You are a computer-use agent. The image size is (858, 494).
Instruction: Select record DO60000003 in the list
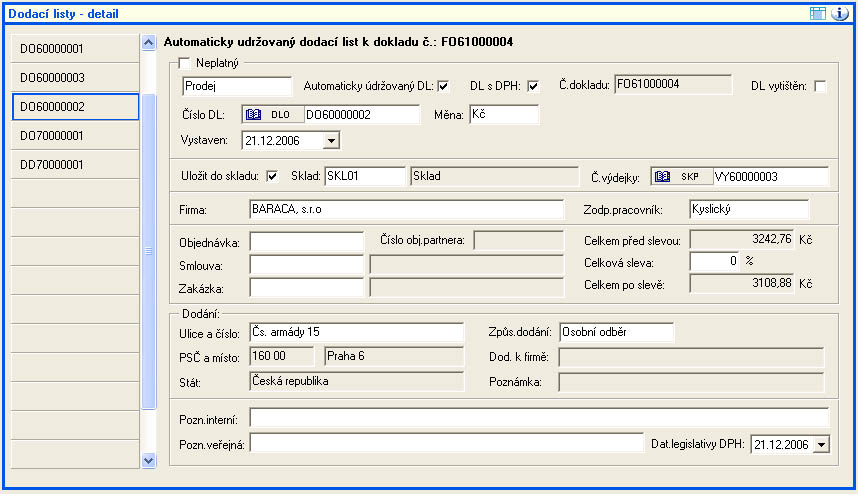point(75,77)
